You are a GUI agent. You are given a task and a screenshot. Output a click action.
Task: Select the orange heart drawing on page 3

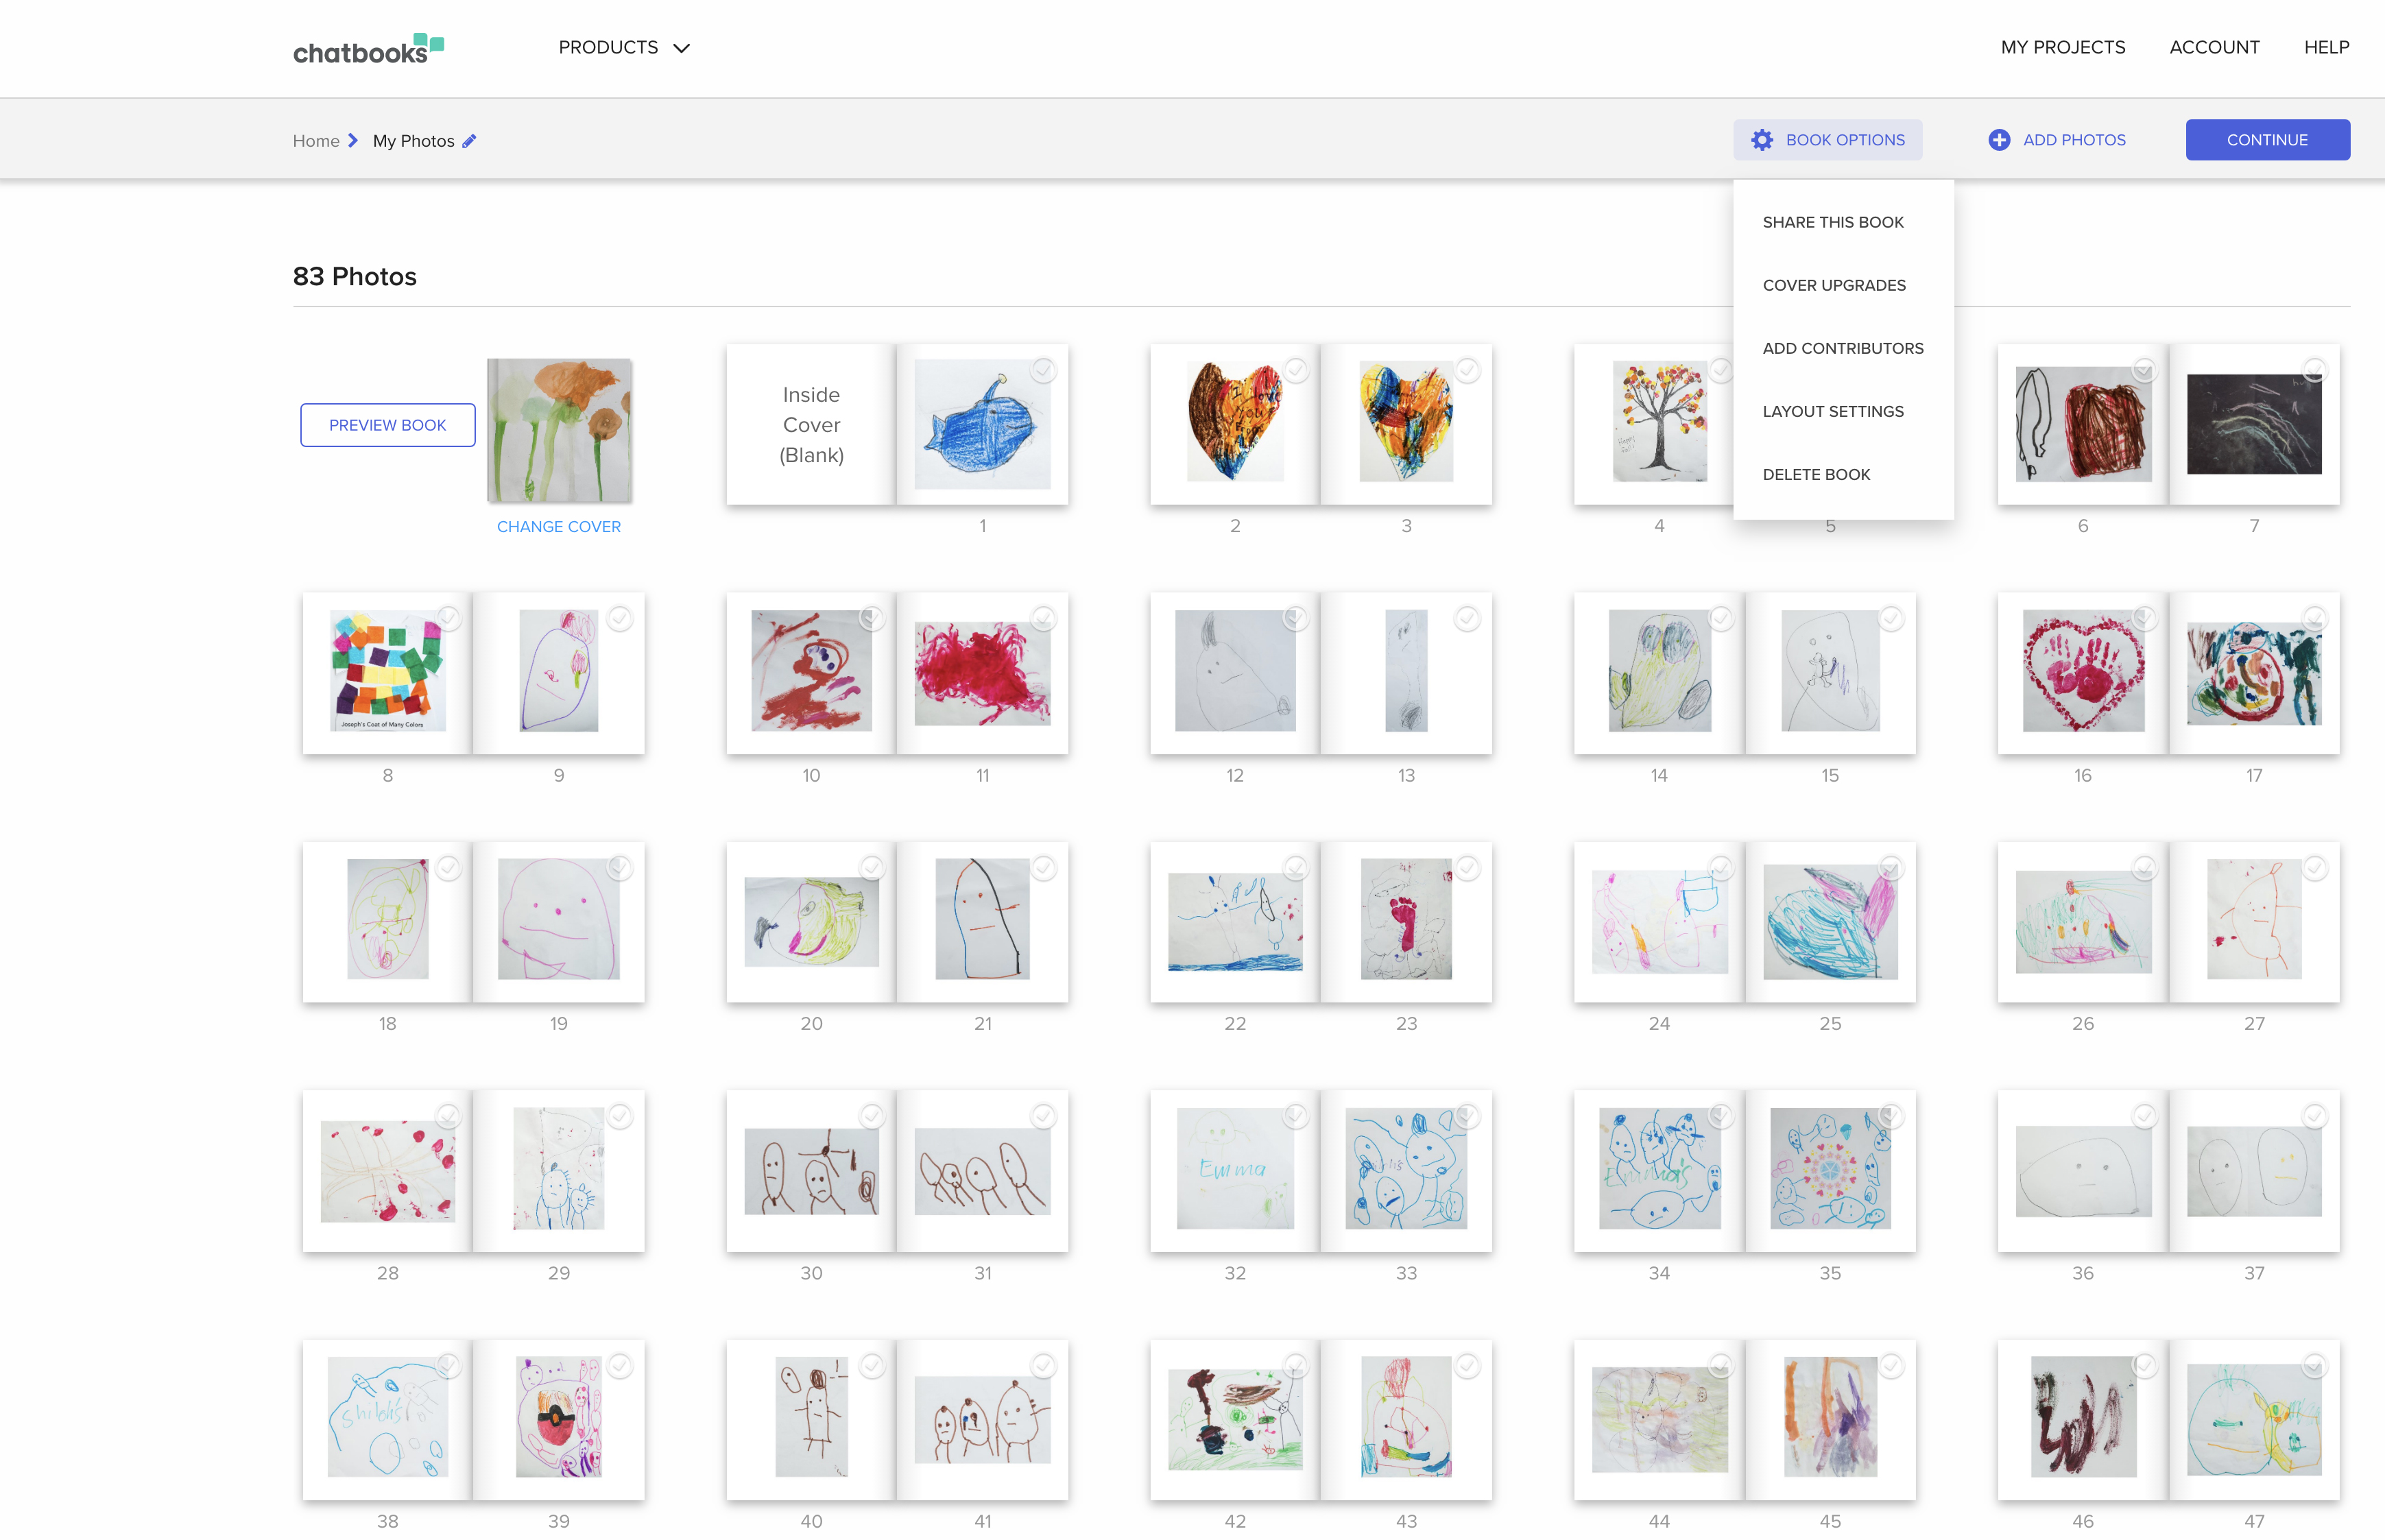coord(1406,422)
